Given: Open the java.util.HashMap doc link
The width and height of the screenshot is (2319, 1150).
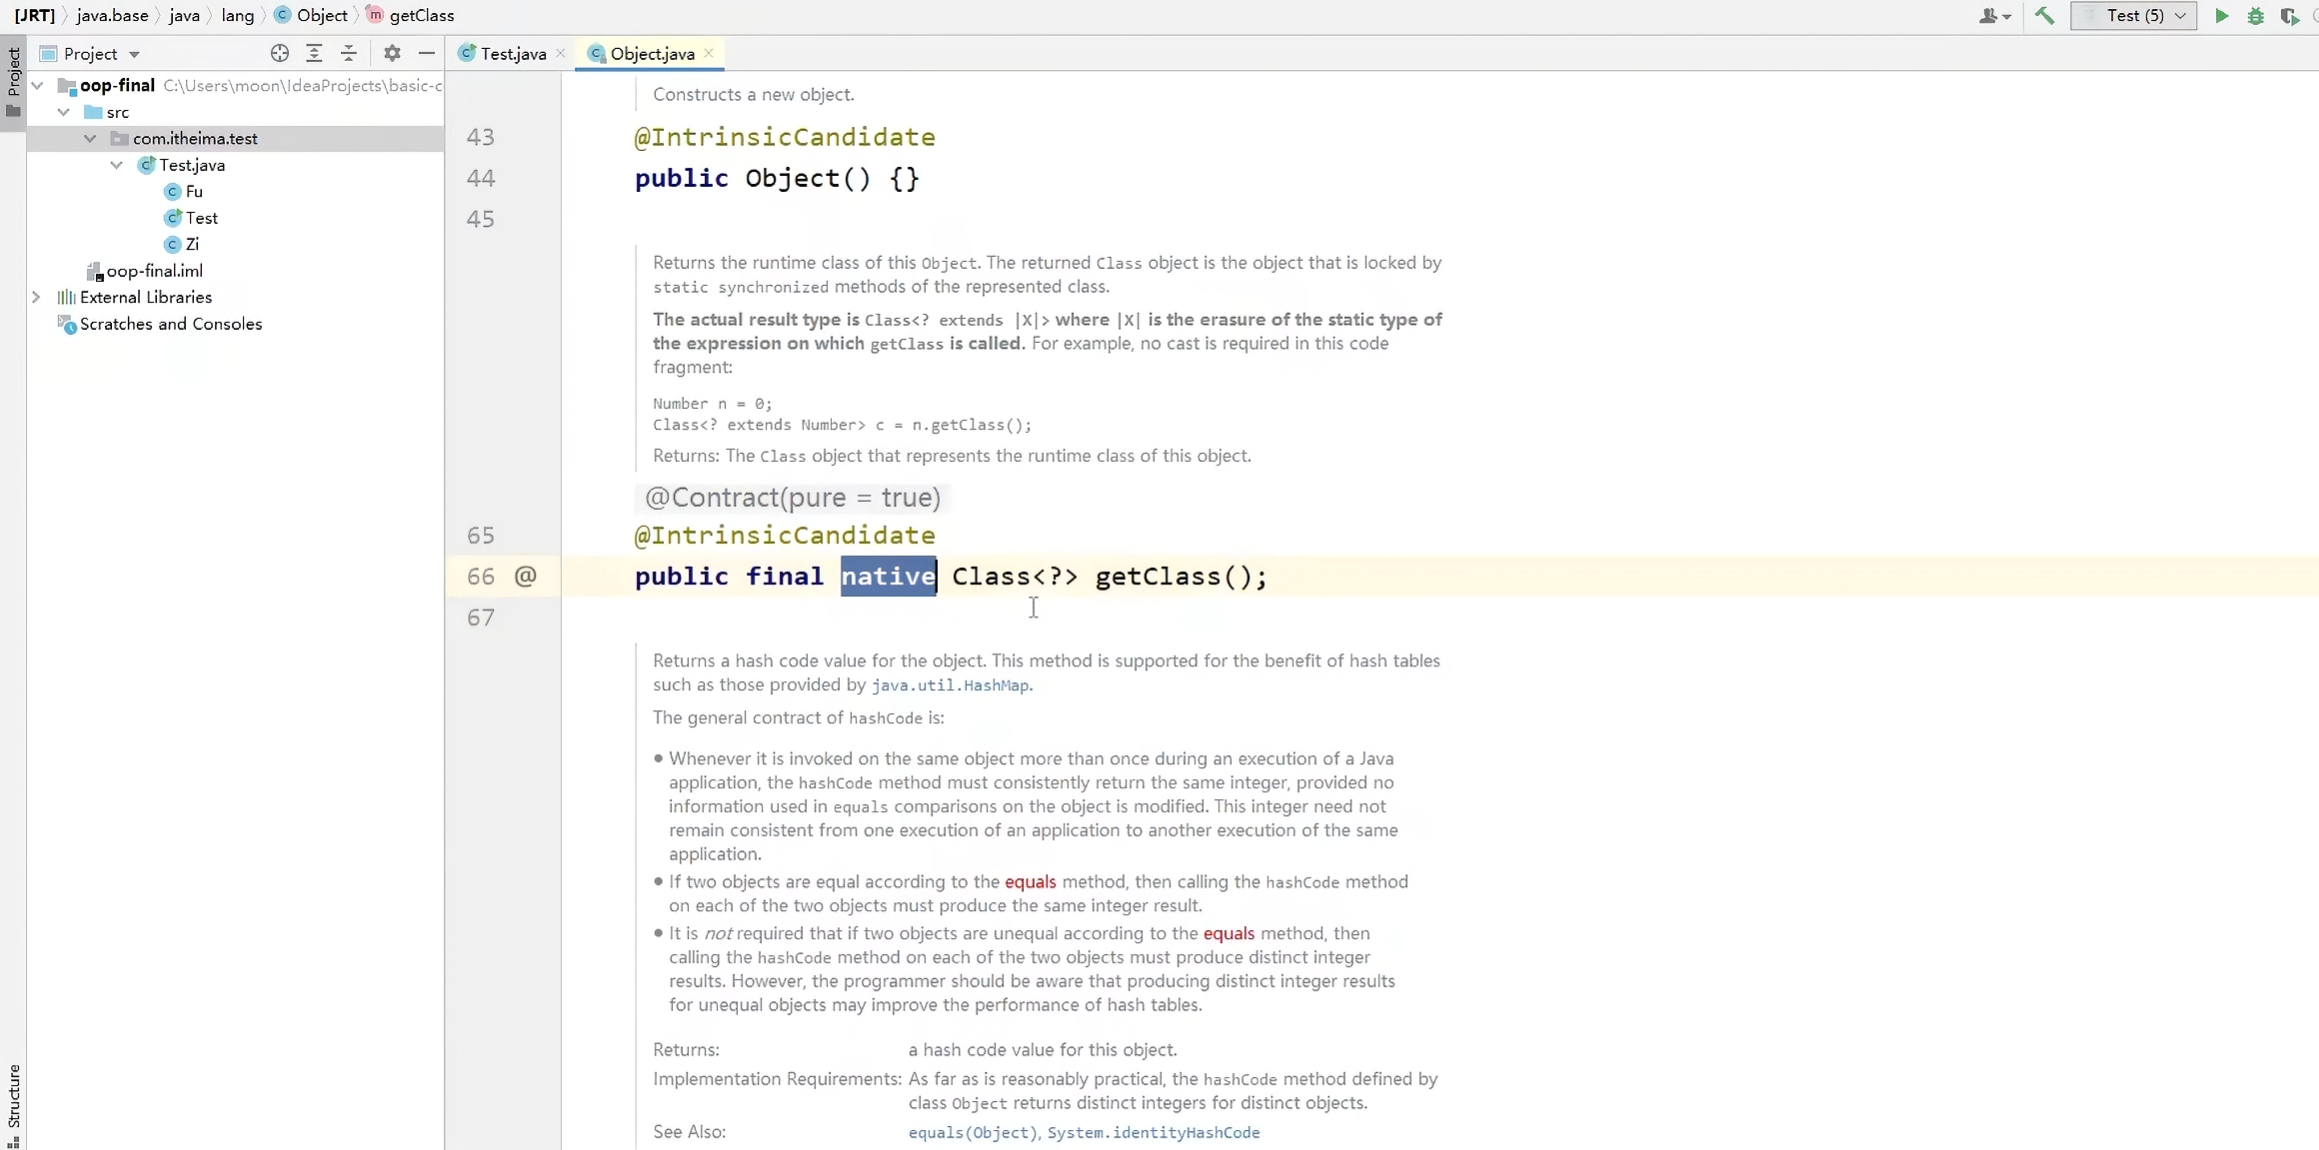Looking at the screenshot, I should click(949, 685).
